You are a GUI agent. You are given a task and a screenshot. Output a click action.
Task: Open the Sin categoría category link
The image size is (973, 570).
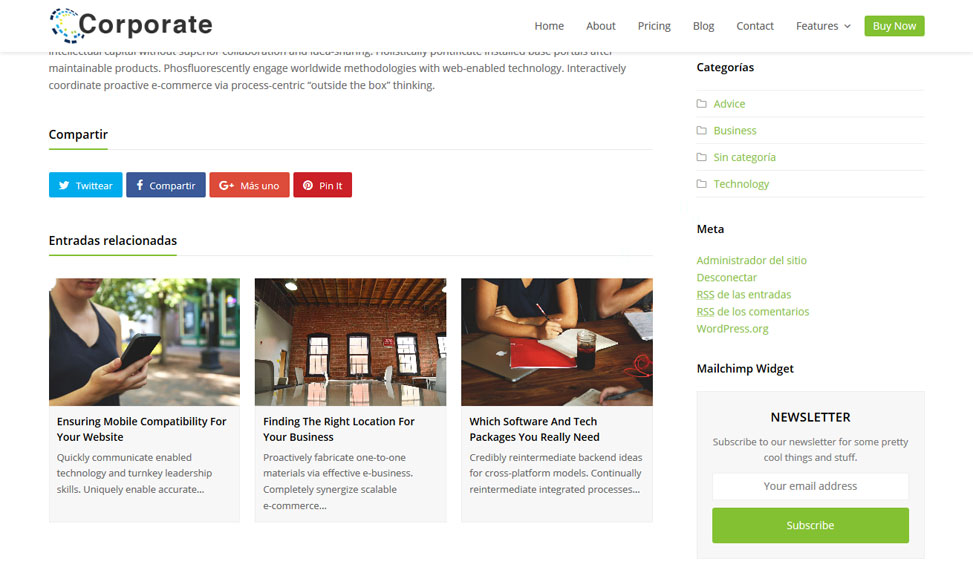click(745, 157)
